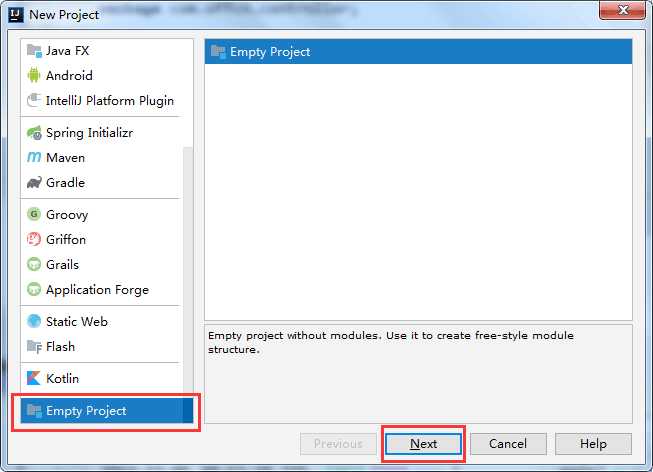Click the Groovy G icon
Viewport: 653px width, 472px height.
[x=34, y=215]
